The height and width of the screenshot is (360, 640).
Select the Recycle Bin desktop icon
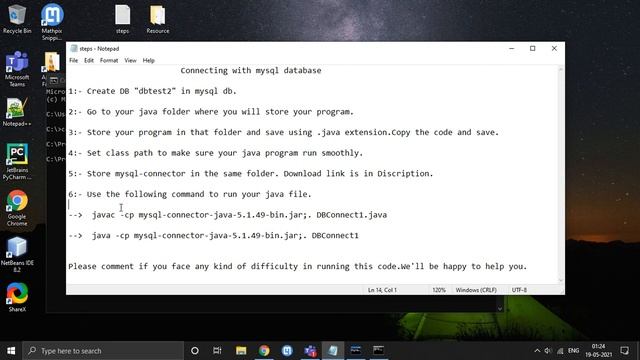(x=17, y=19)
